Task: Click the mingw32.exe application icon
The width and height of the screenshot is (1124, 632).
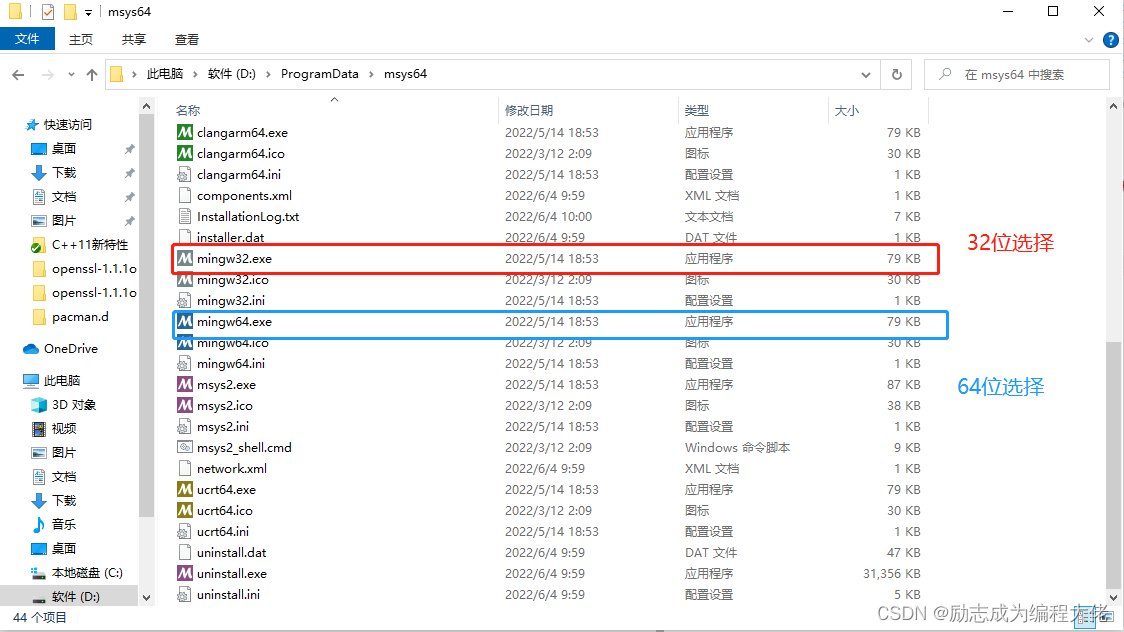Action: point(185,259)
